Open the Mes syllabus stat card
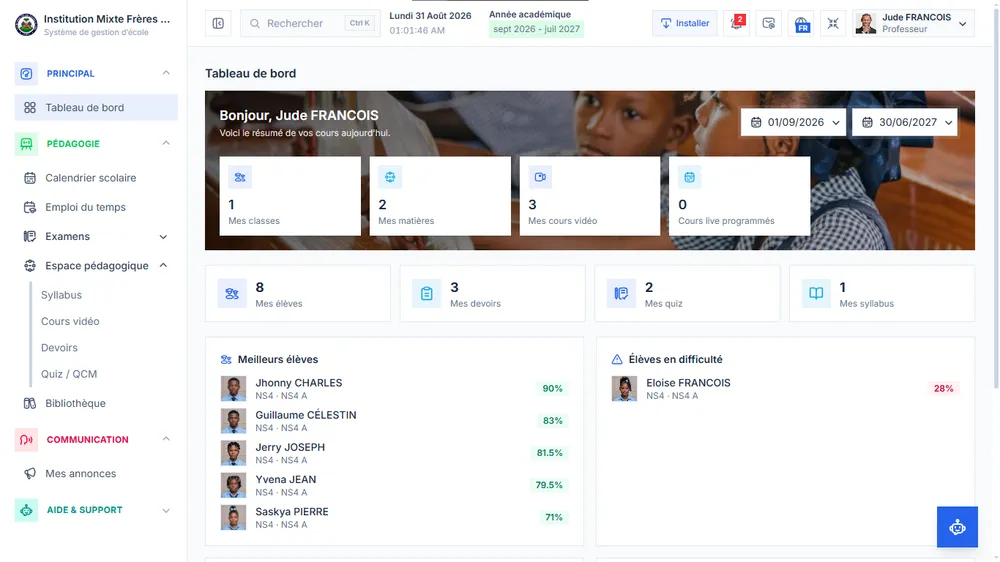This screenshot has height=562, width=1000. click(x=882, y=293)
